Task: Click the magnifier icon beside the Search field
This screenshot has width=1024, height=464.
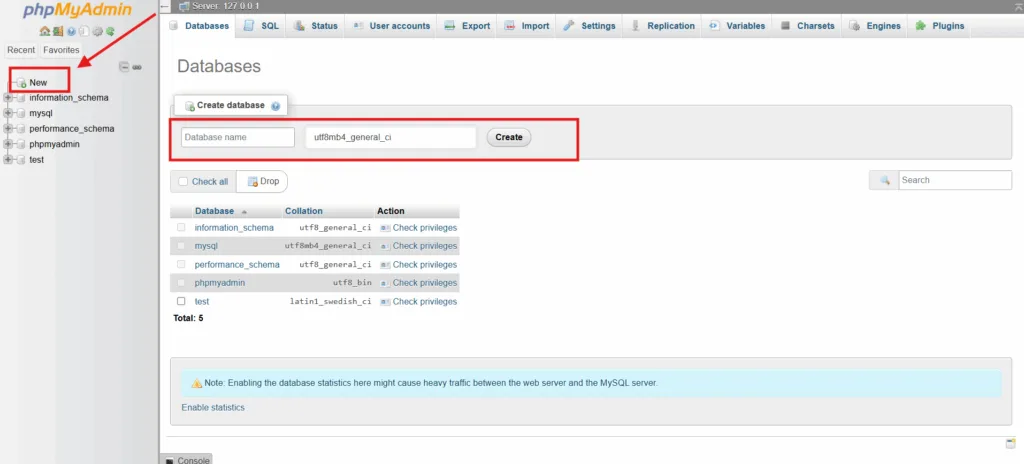Action: (x=885, y=180)
